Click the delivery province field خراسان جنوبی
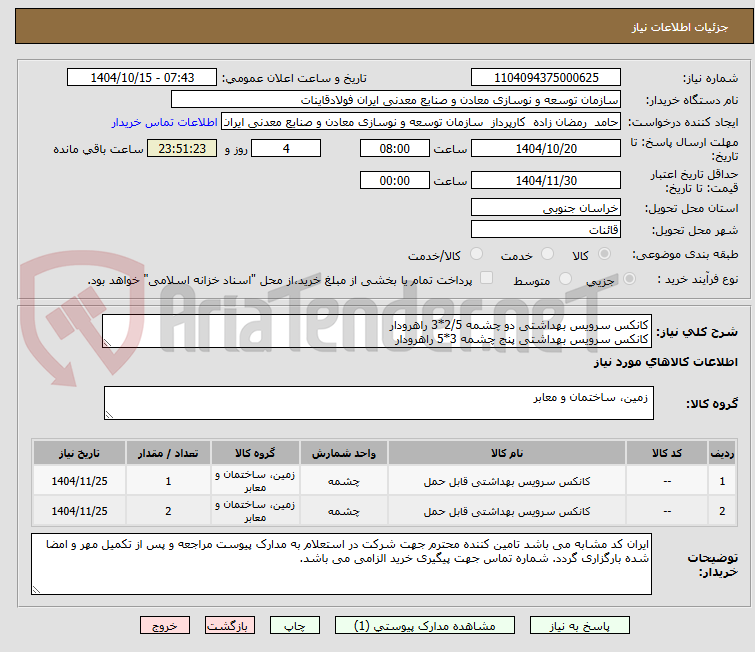The width and height of the screenshot is (755, 652). point(546,208)
